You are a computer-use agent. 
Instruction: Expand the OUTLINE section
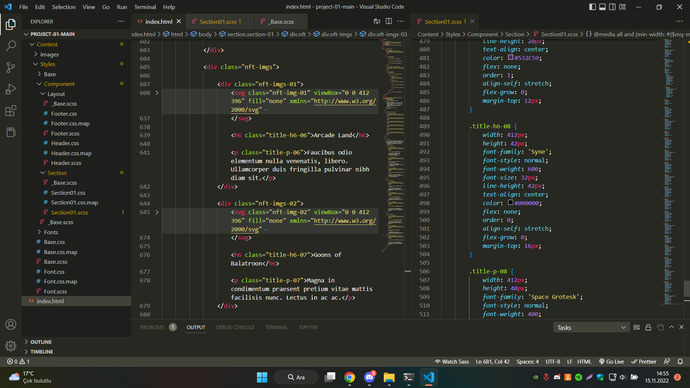pyautogui.click(x=41, y=342)
